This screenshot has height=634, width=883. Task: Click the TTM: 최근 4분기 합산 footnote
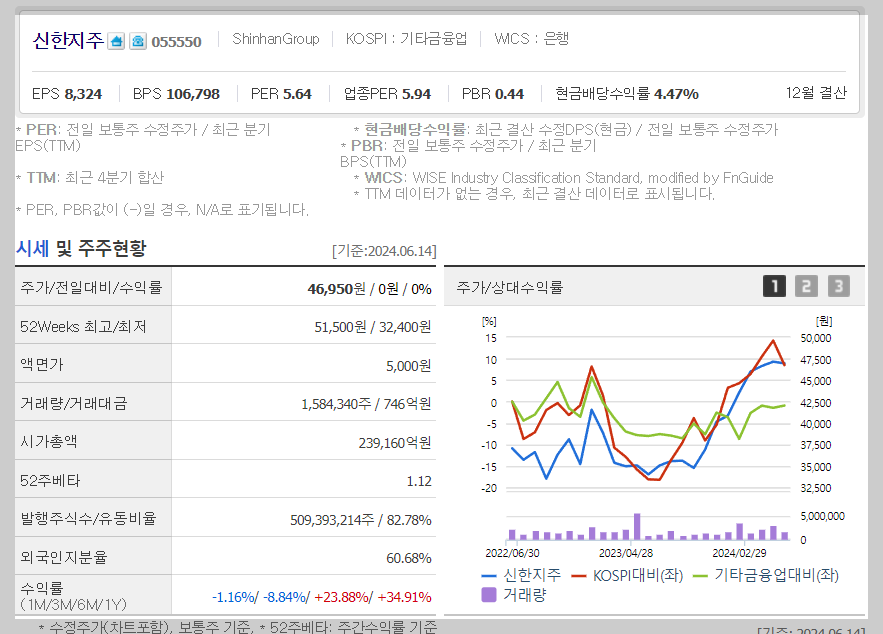point(90,178)
